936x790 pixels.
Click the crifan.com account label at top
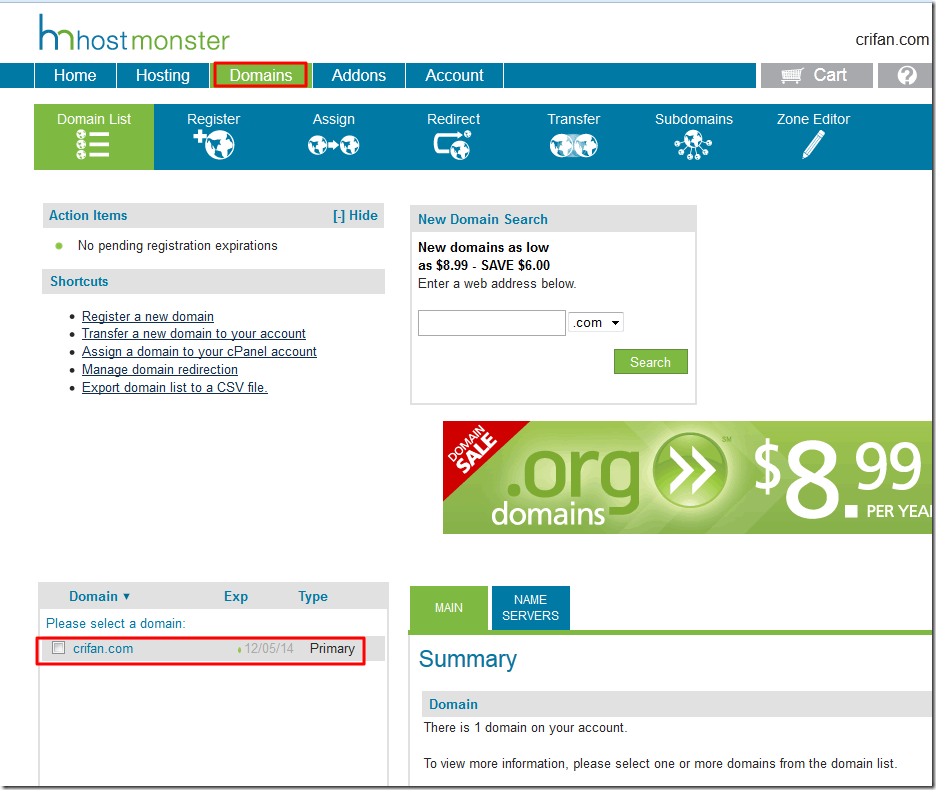coord(892,39)
